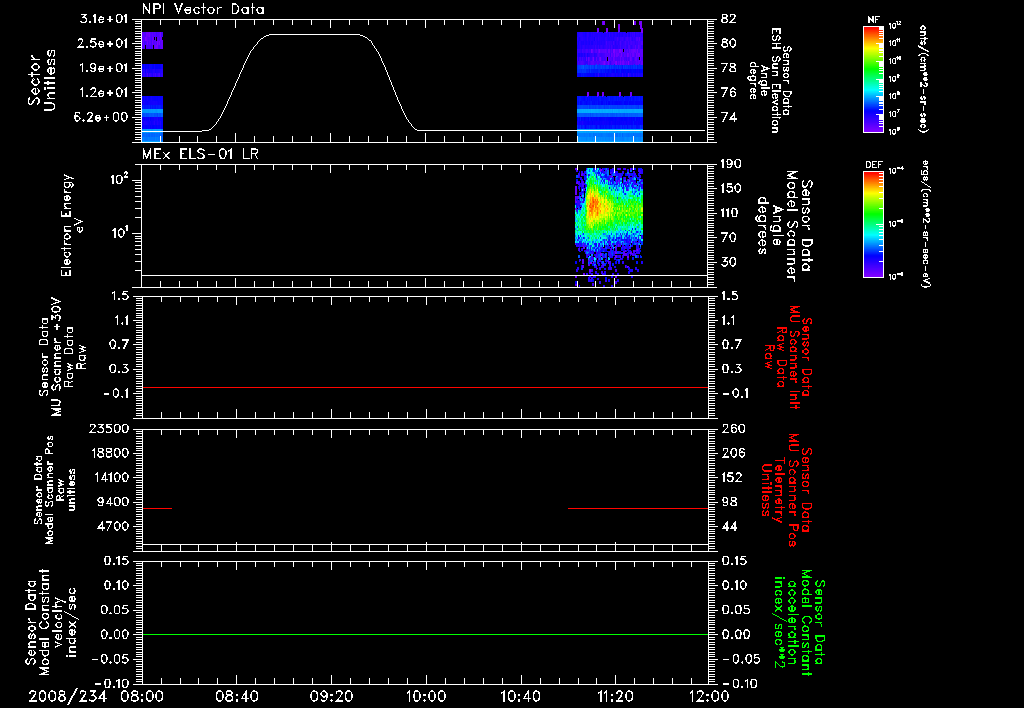This screenshot has height=708, width=1024.
Task: Click the NPI sector data block at 08:00
Action: click(x=152, y=86)
